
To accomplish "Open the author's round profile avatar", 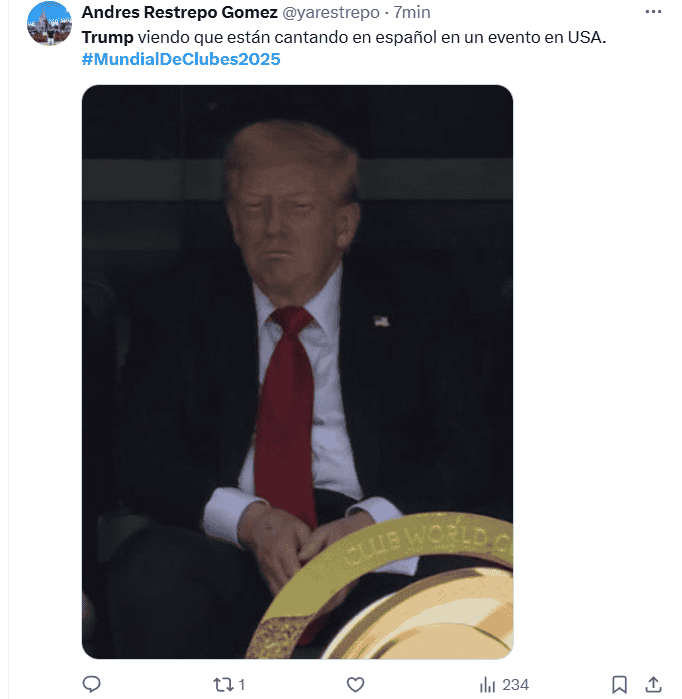I will (x=49, y=23).
